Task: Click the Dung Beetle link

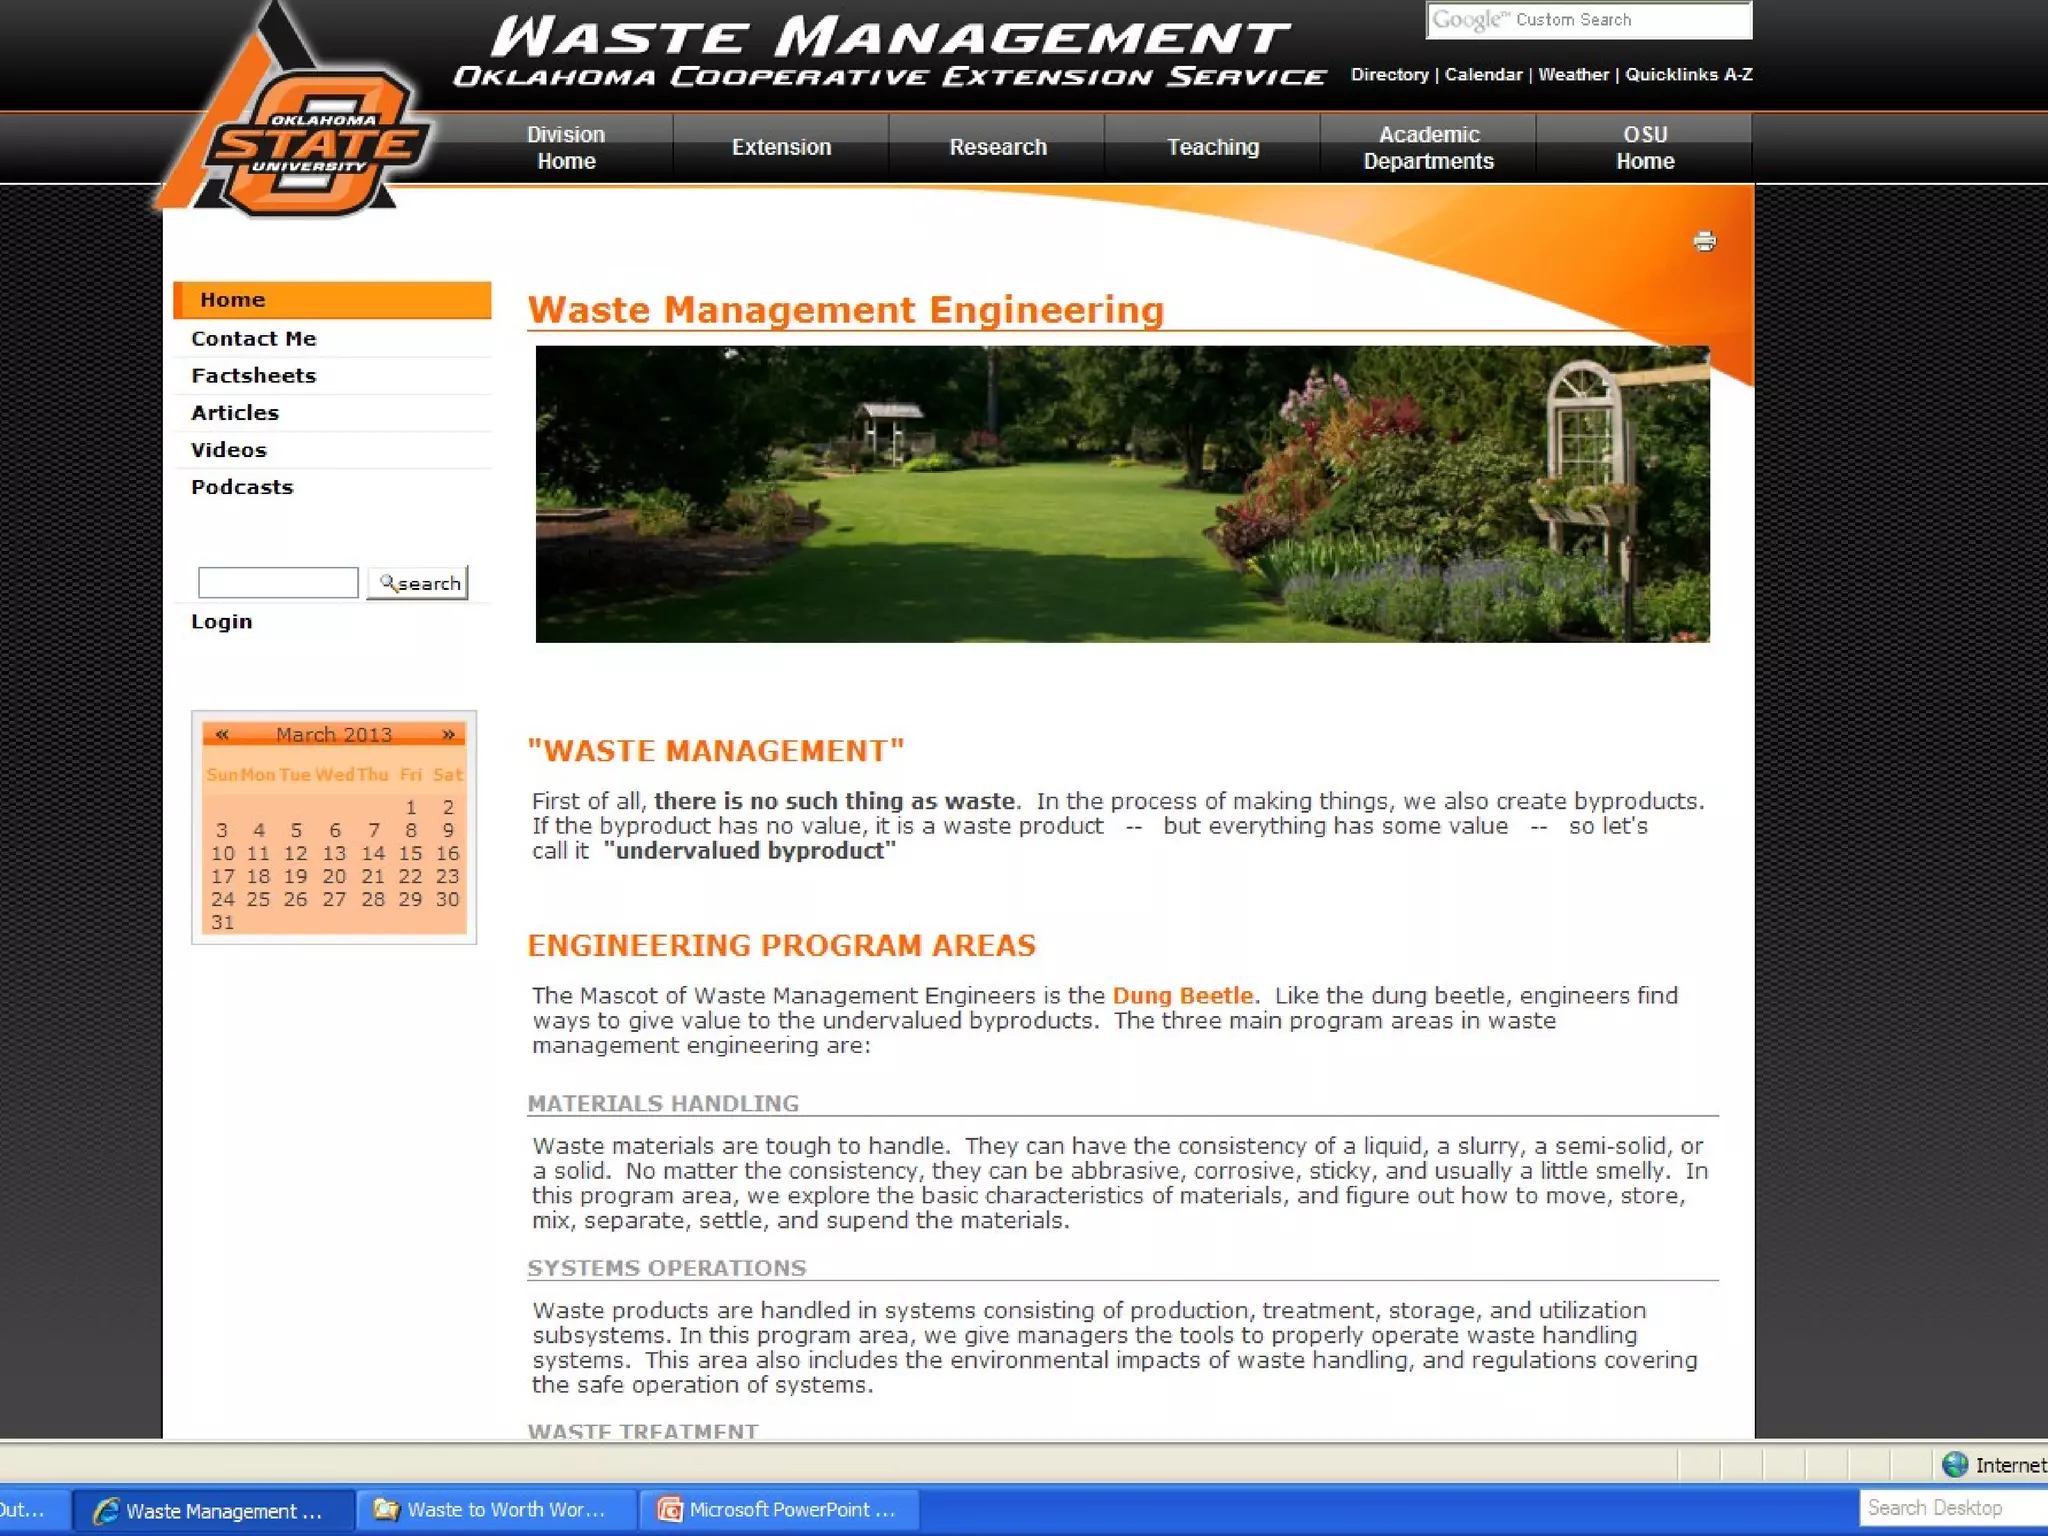Action: [x=1182, y=996]
